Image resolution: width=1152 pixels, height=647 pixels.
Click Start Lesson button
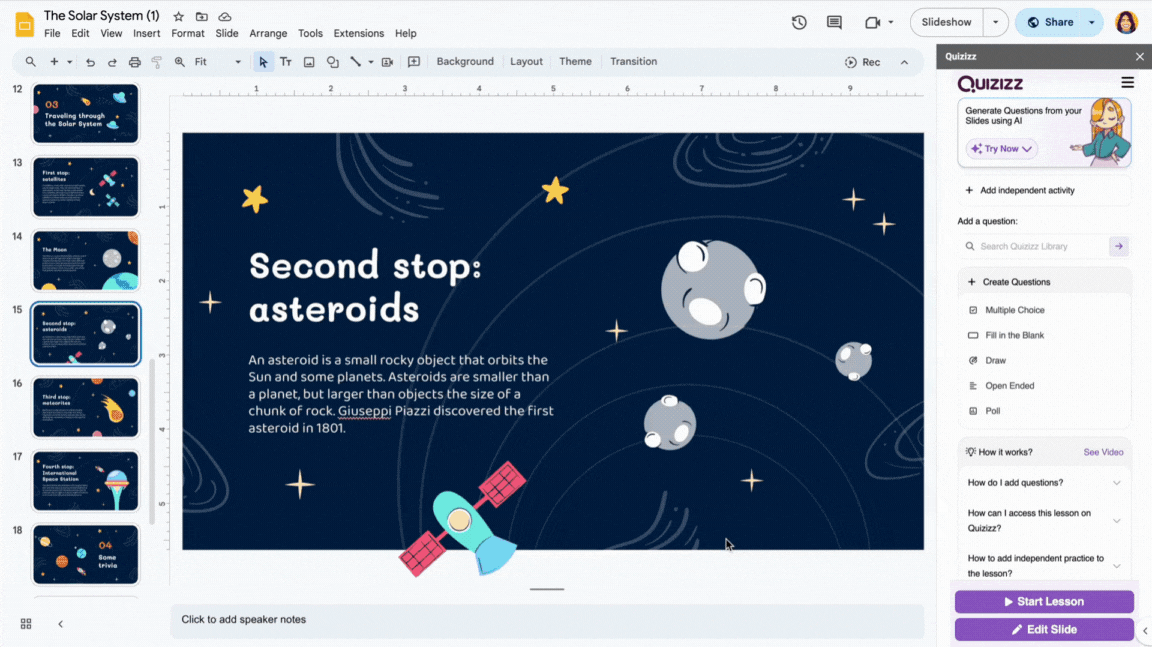pos(1044,601)
